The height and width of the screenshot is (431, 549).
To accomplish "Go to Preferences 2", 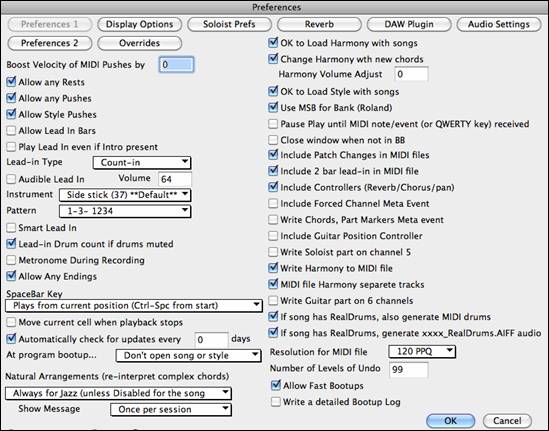I will (x=50, y=43).
